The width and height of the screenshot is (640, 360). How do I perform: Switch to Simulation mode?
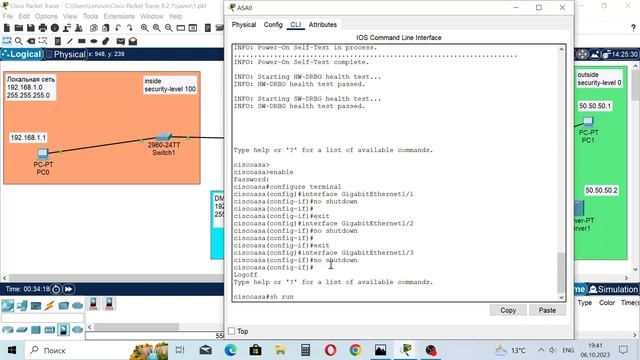coord(613,289)
